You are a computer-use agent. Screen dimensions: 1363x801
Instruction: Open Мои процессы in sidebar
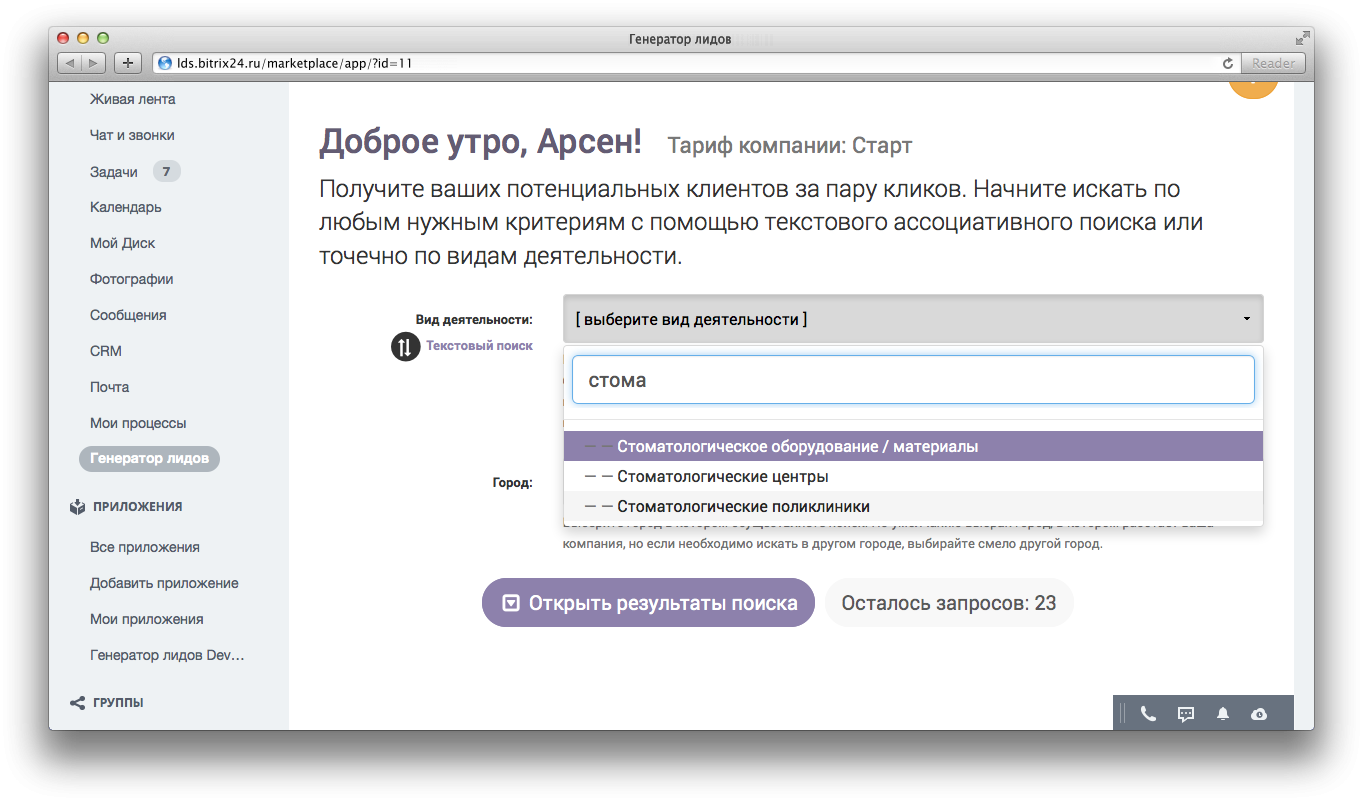click(138, 423)
